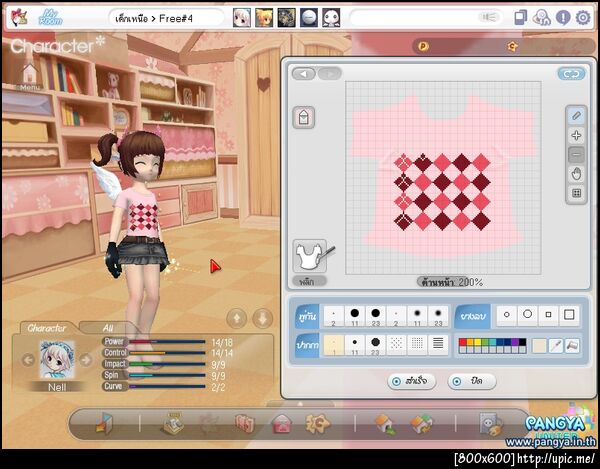The width and height of the screenshot is (600, 469).
Task: Show next character after Nell
Action: coord(86,360)
